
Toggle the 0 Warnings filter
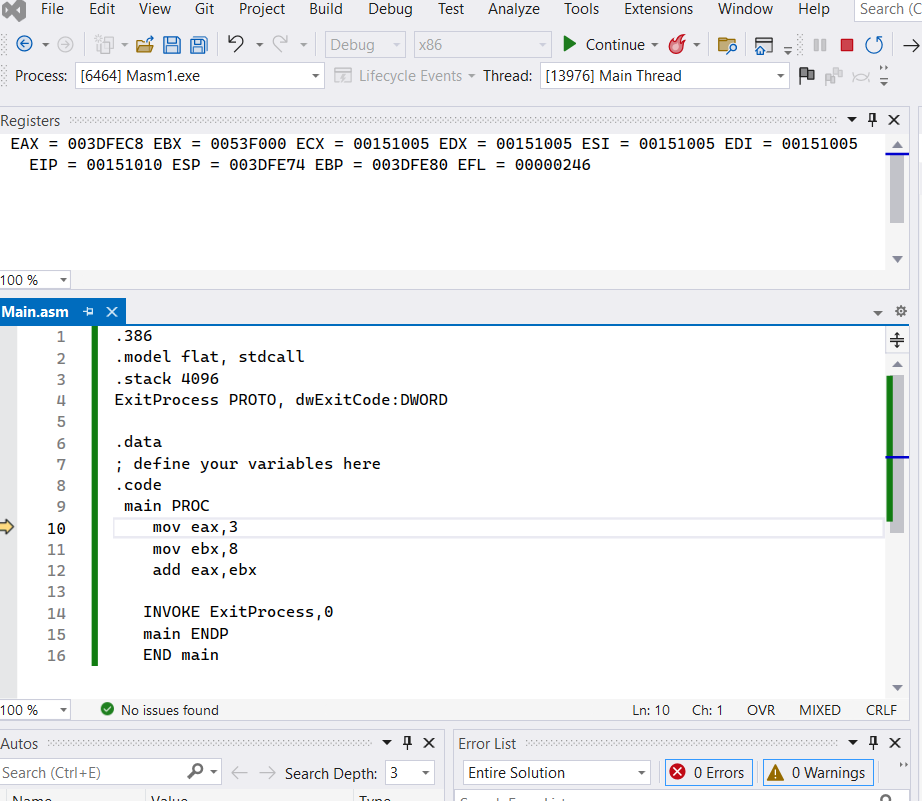818,773
